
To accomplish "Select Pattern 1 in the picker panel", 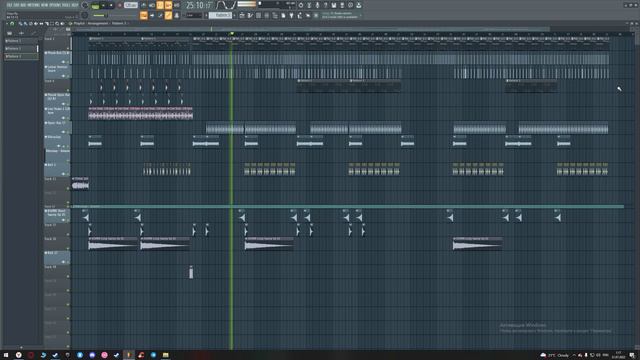I will (x=20, y=41).
